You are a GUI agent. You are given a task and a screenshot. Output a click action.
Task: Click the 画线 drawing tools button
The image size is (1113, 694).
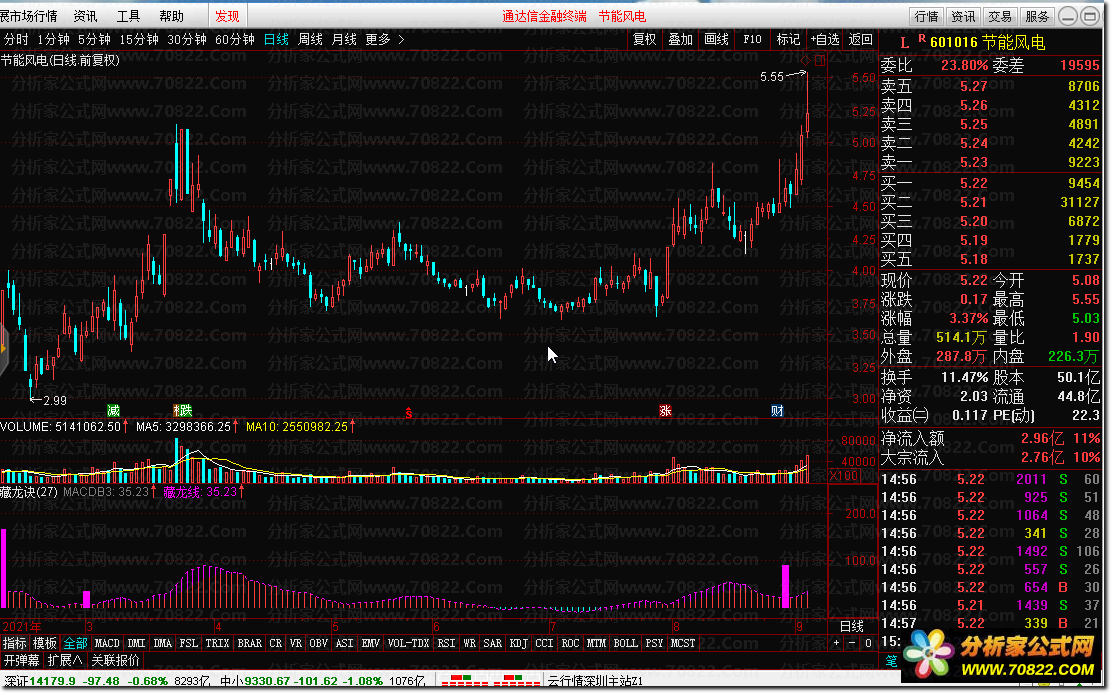[716, 39]
